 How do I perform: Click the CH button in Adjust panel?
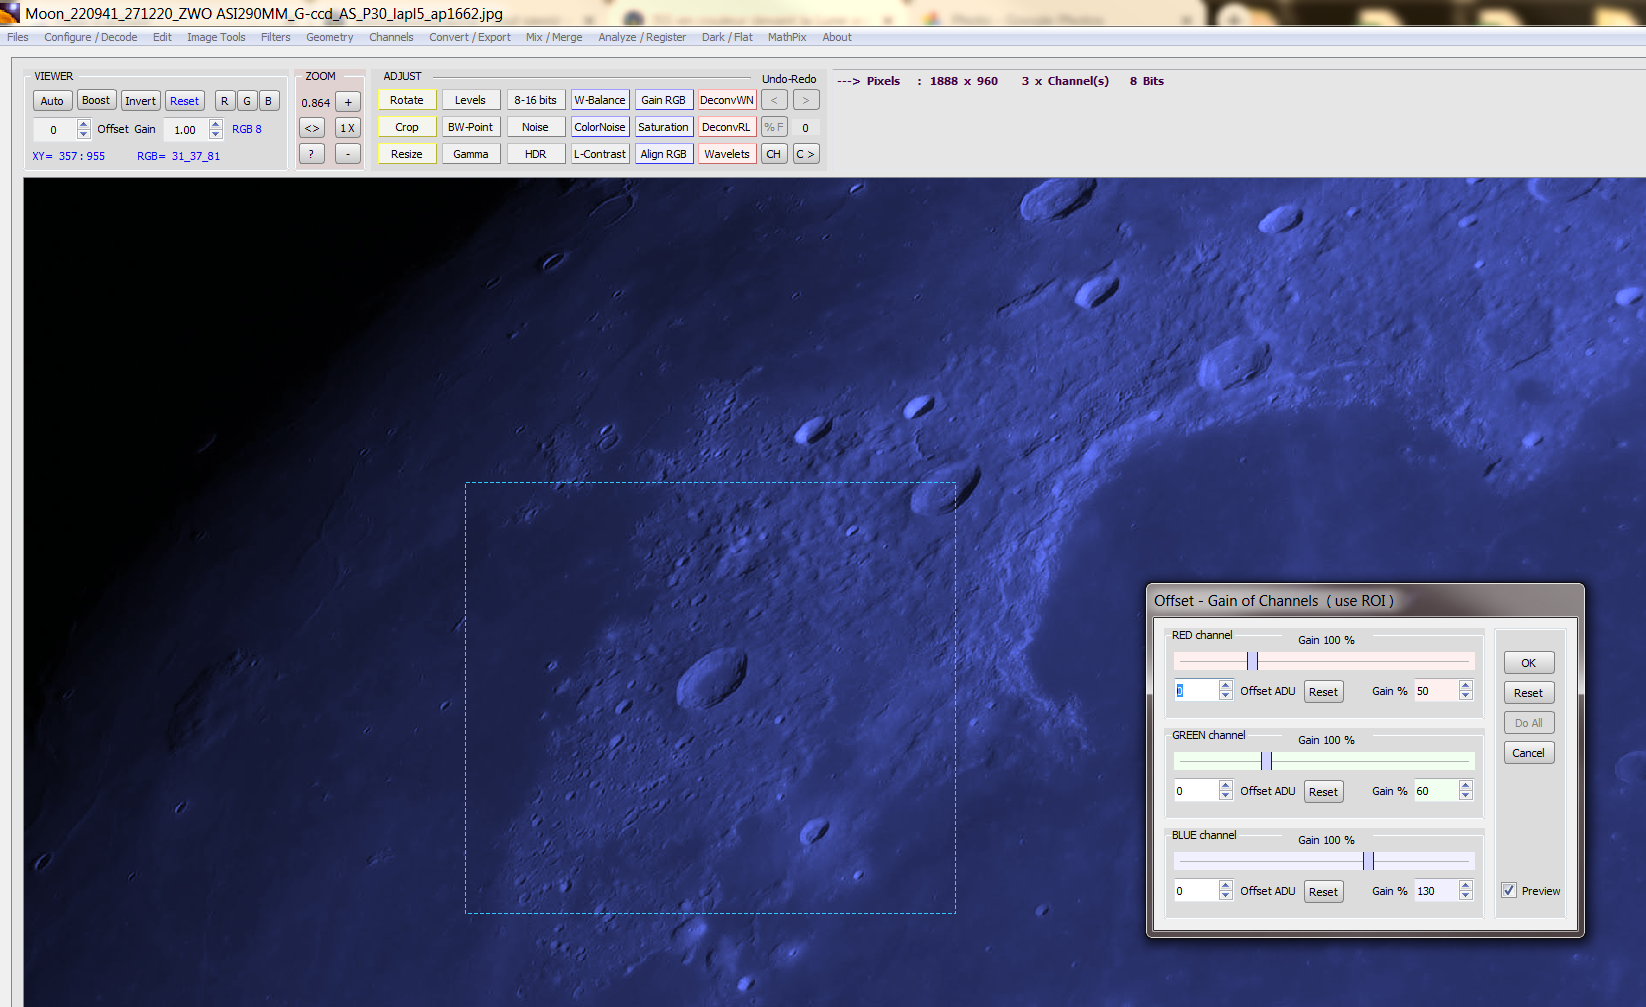point(774,154)
